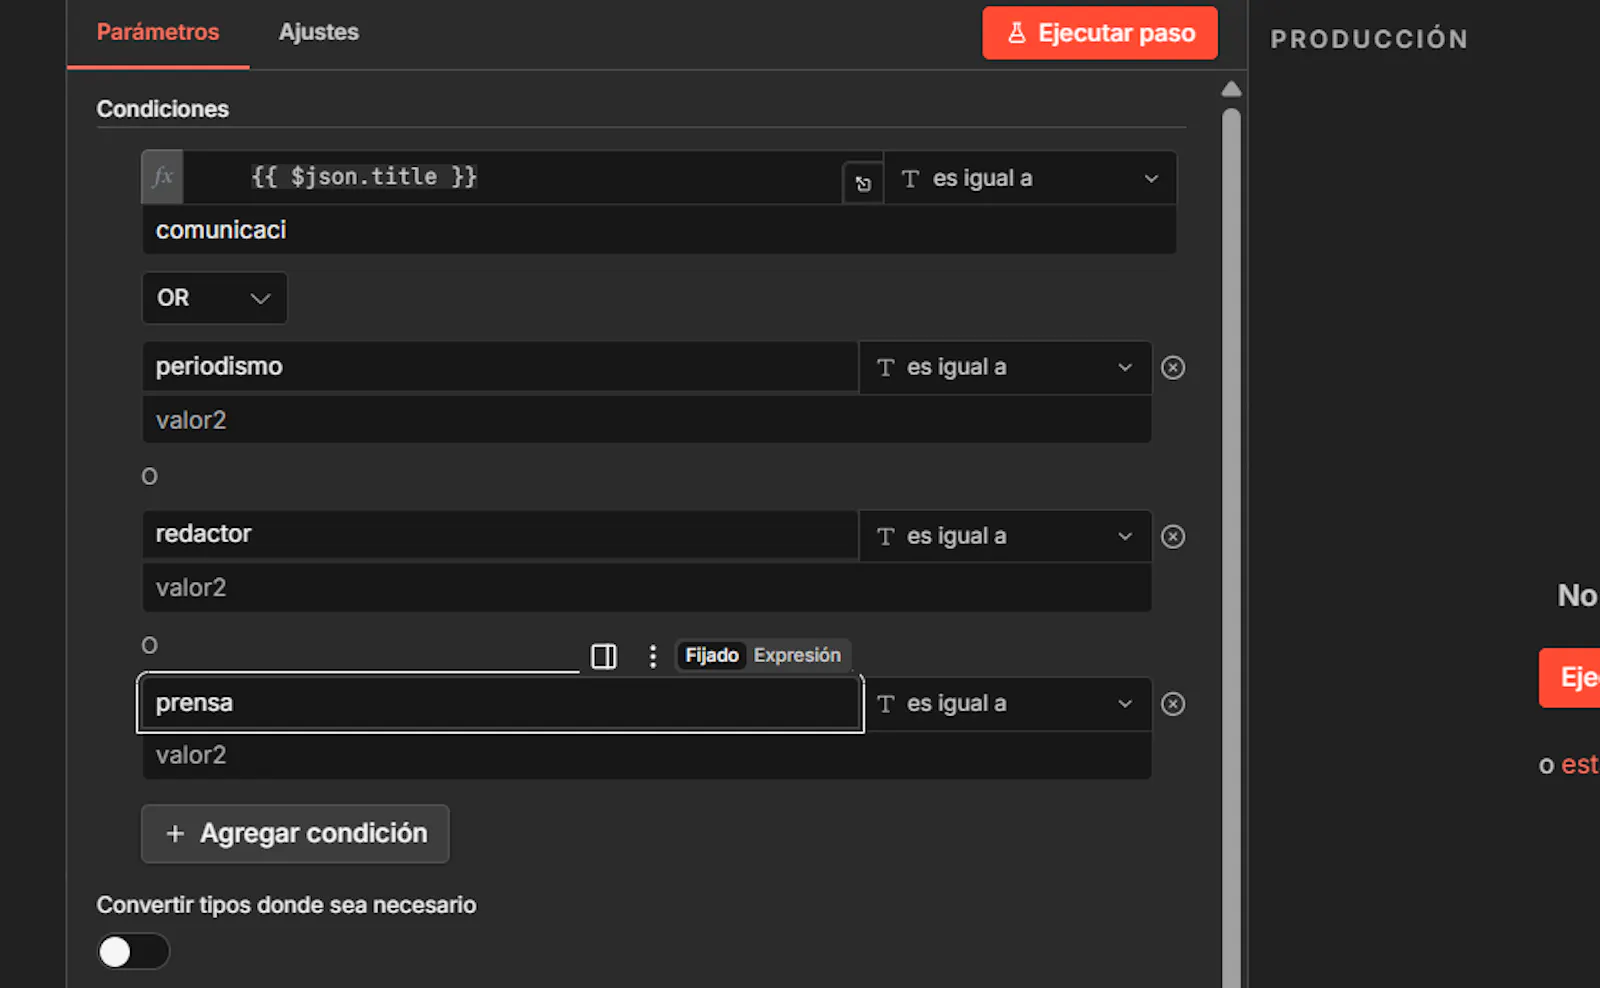This screenshot has width=1600, height=988.
Task: Click the valor2 field under prensa
Action: [646, 755]
